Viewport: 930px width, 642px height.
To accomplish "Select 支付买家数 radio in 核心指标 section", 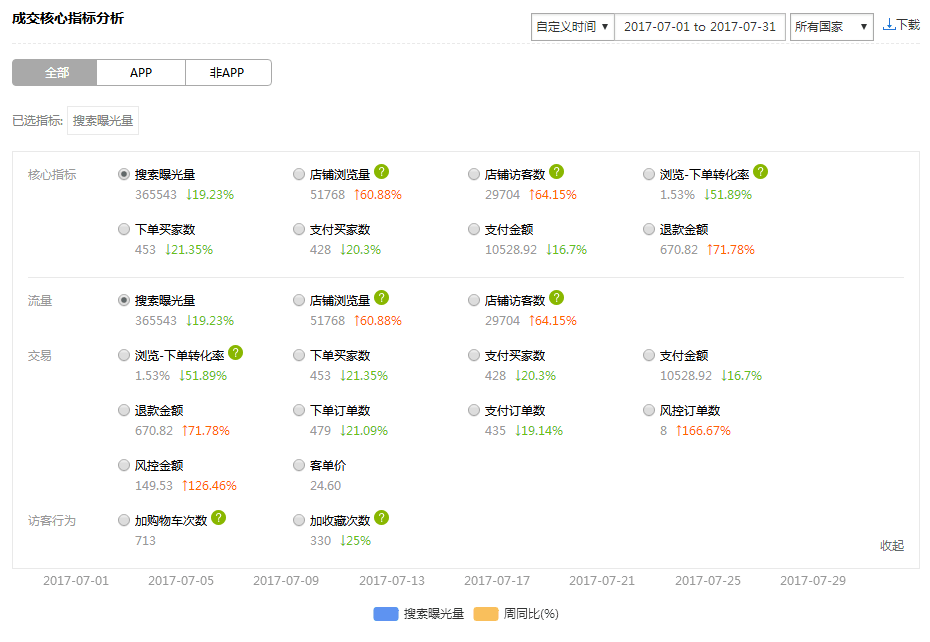I will pos(299,229).
